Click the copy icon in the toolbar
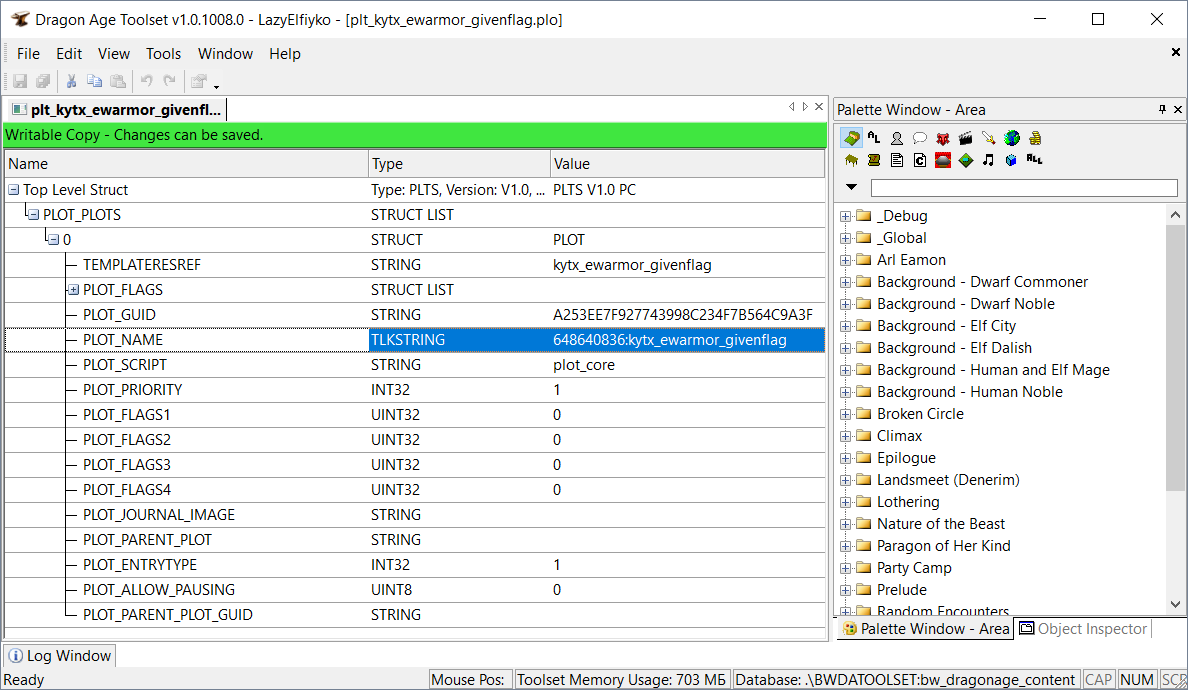Image resolution: width=1188 pixels, height=690 pixels. (95, 82)
